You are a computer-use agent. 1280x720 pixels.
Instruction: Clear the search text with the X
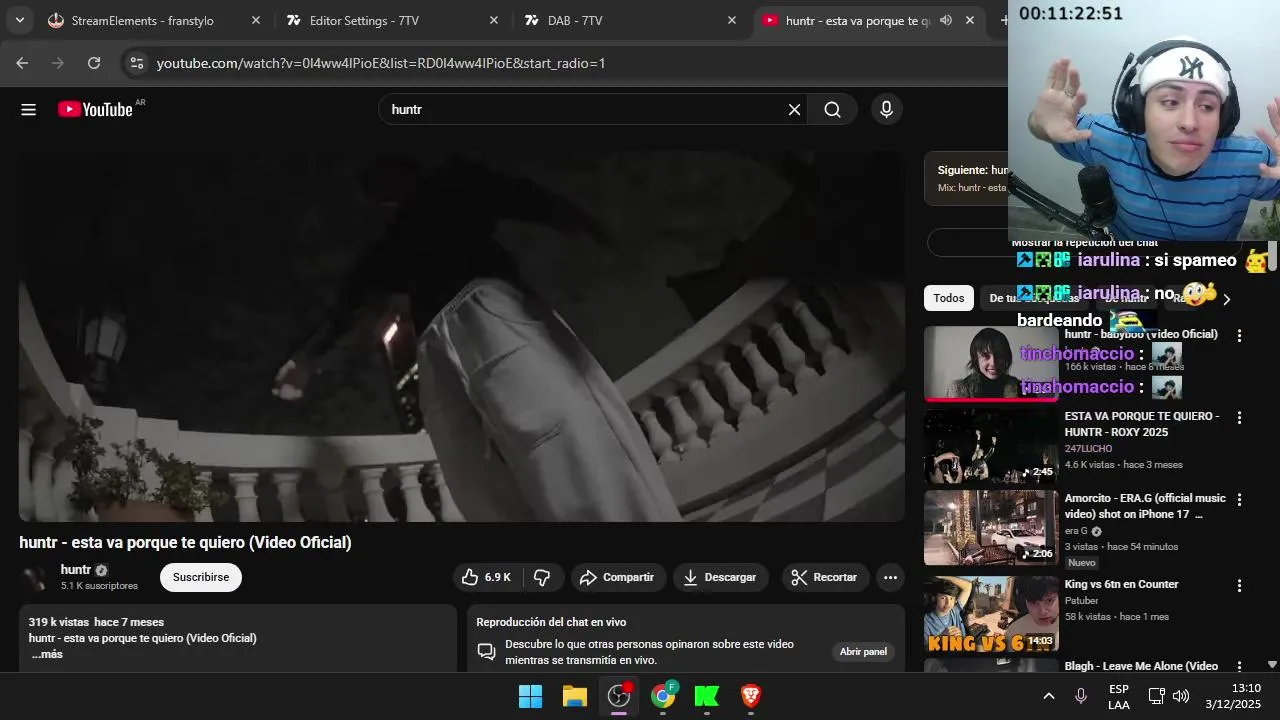794,110
